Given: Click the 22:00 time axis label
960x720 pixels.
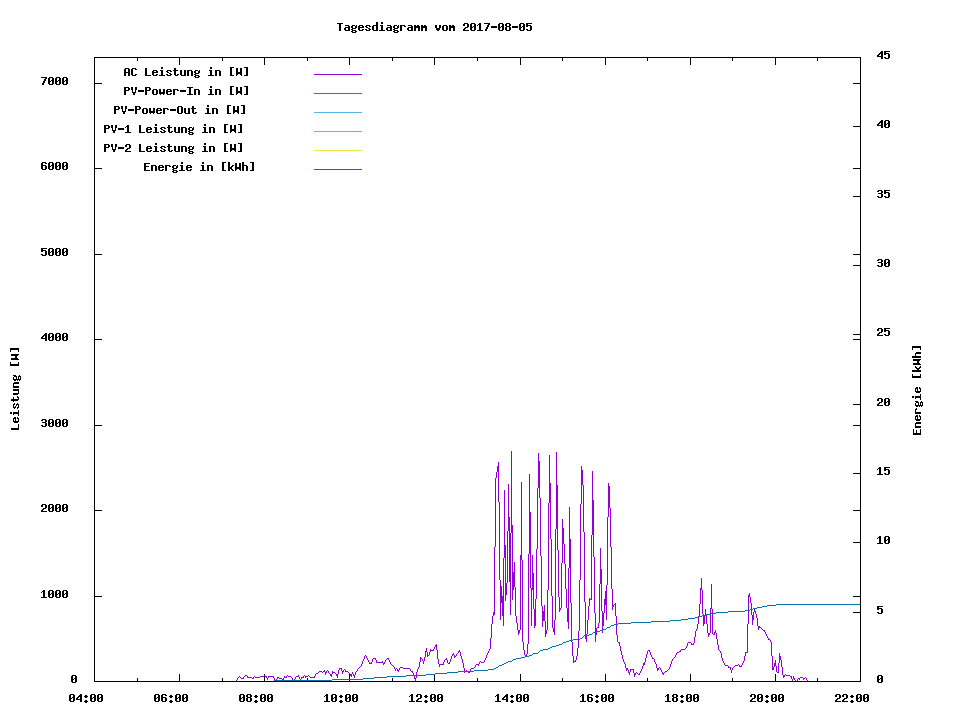Looking at the screenshot, I should (851, 698).
